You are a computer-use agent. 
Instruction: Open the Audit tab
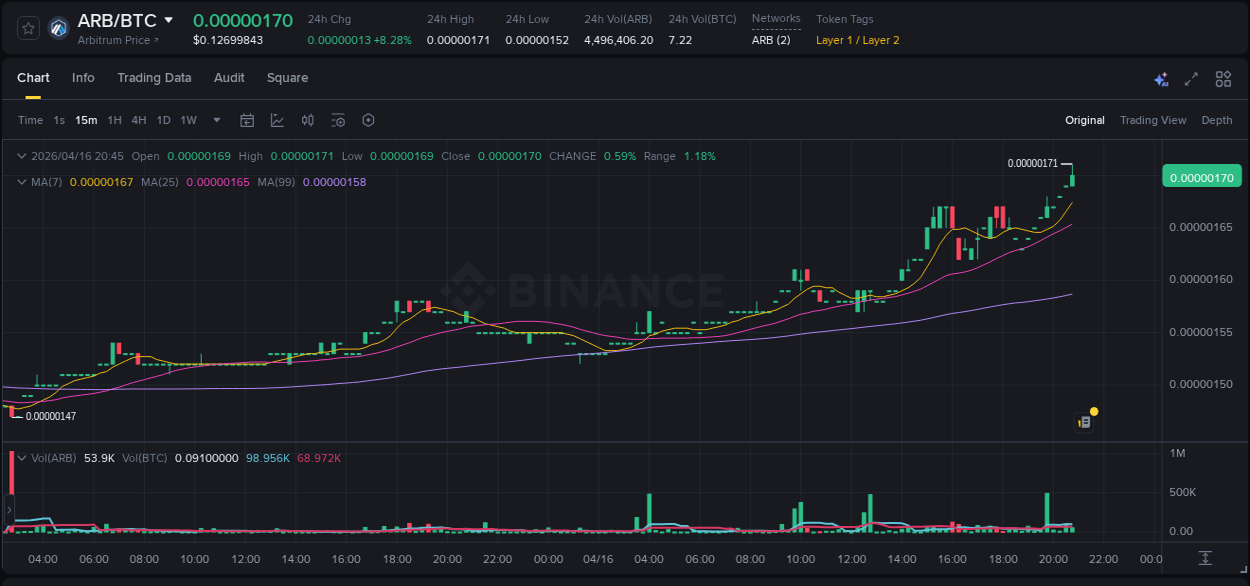point(229,78)
